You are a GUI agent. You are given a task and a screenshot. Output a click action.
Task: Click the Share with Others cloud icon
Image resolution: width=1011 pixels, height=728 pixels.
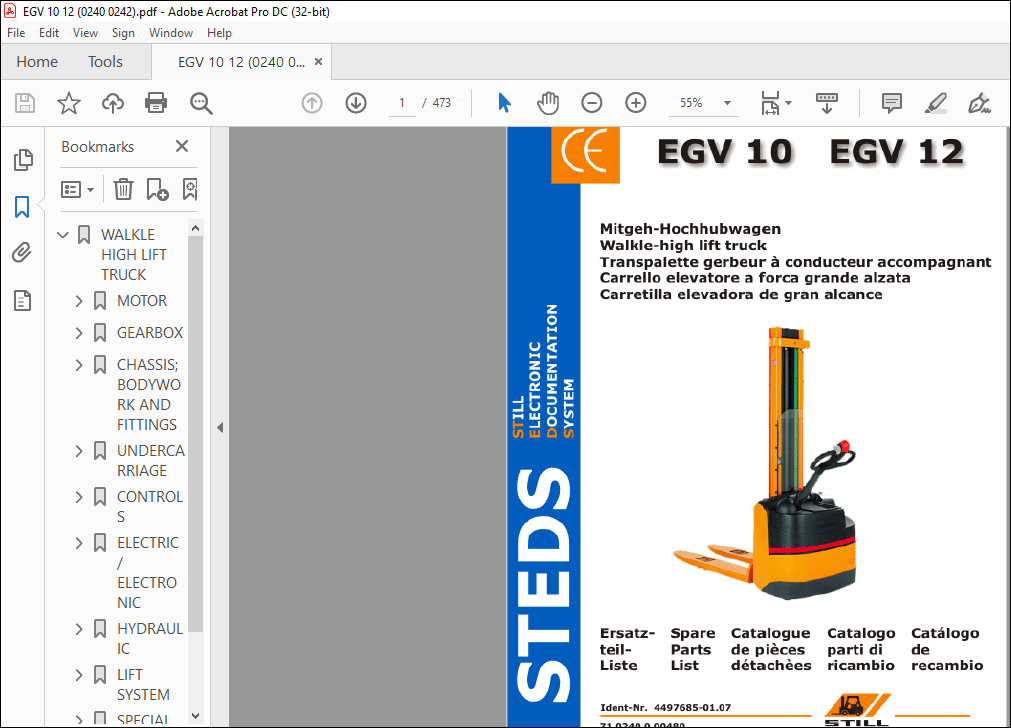click(112, 102)
